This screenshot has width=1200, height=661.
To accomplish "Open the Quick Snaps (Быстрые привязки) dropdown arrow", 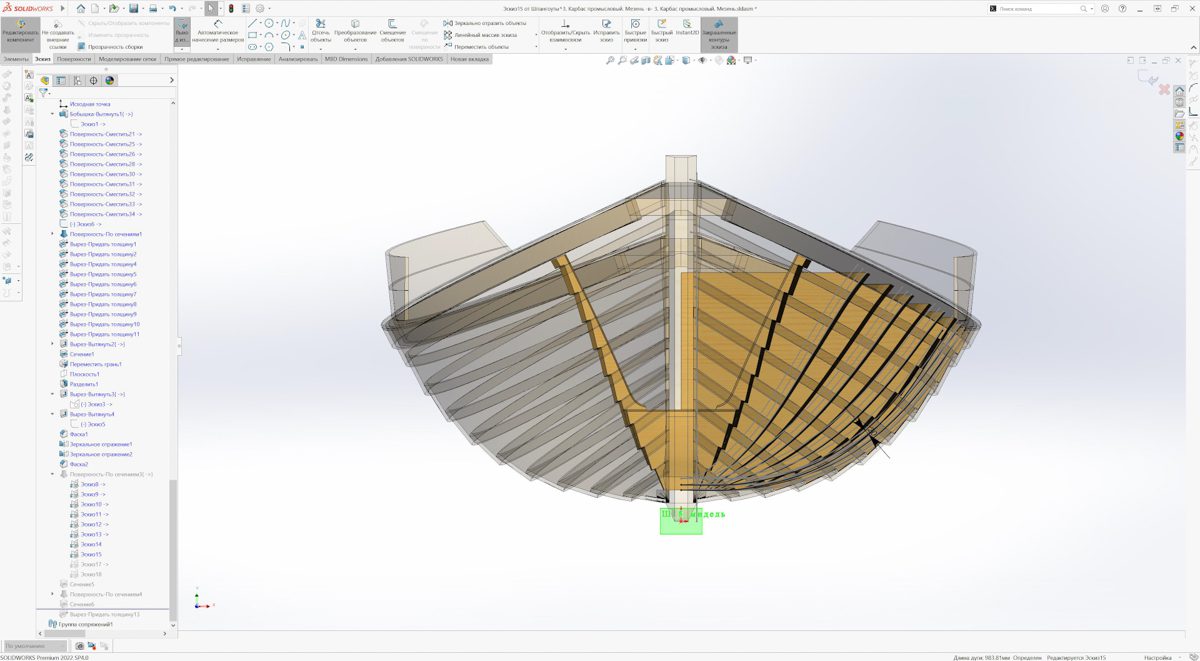I will click(x=635, y=46).
